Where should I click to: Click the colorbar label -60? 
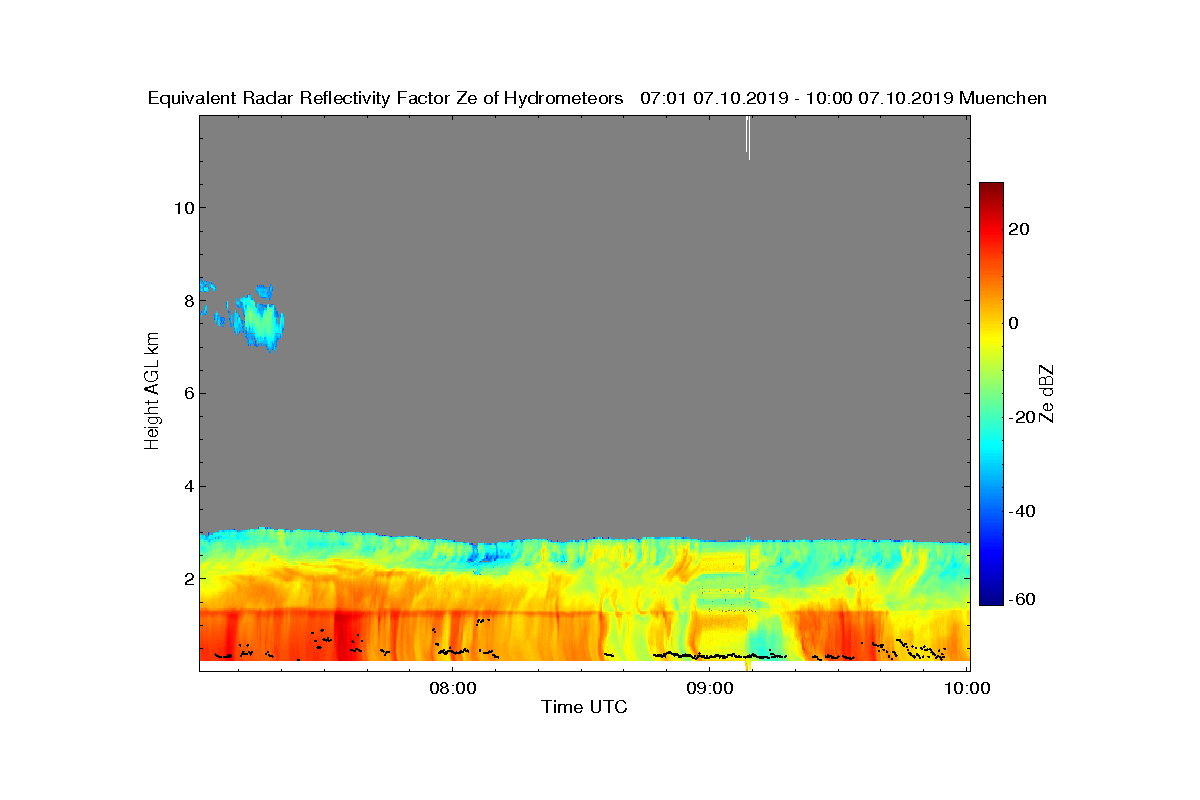[1023, 599]
